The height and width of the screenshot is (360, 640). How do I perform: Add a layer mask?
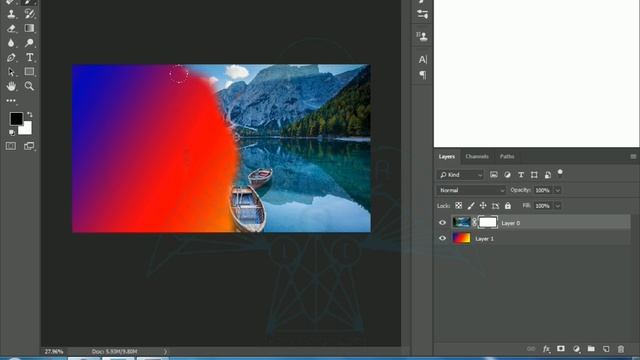pyautogui.click(x=561, y=349)
